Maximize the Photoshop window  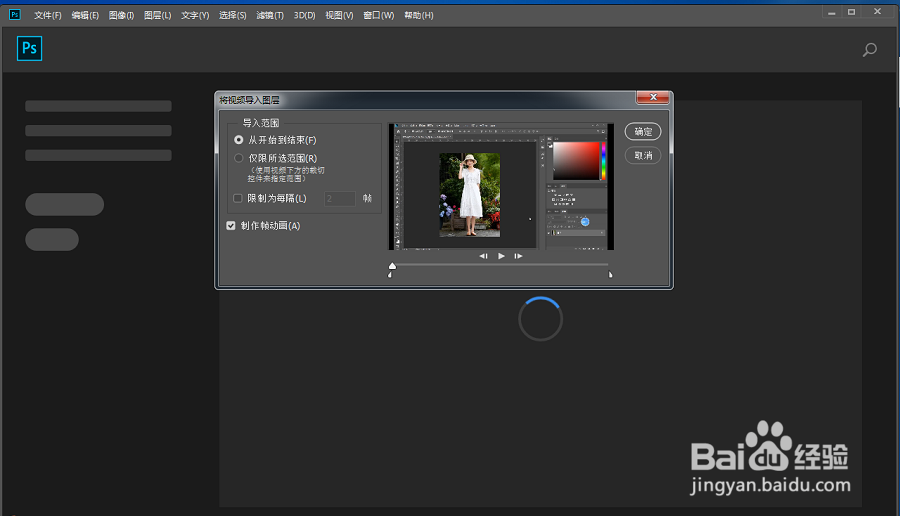point(852,12)
